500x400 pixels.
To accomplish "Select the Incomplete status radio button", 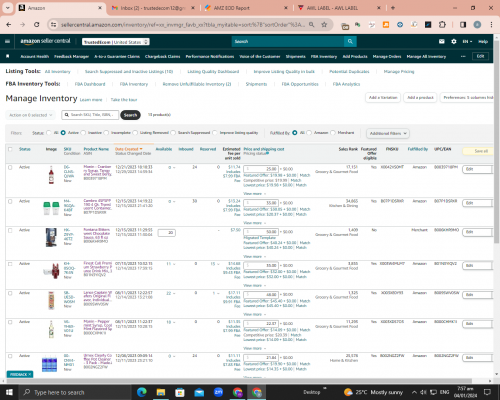I will pos(106,133).
